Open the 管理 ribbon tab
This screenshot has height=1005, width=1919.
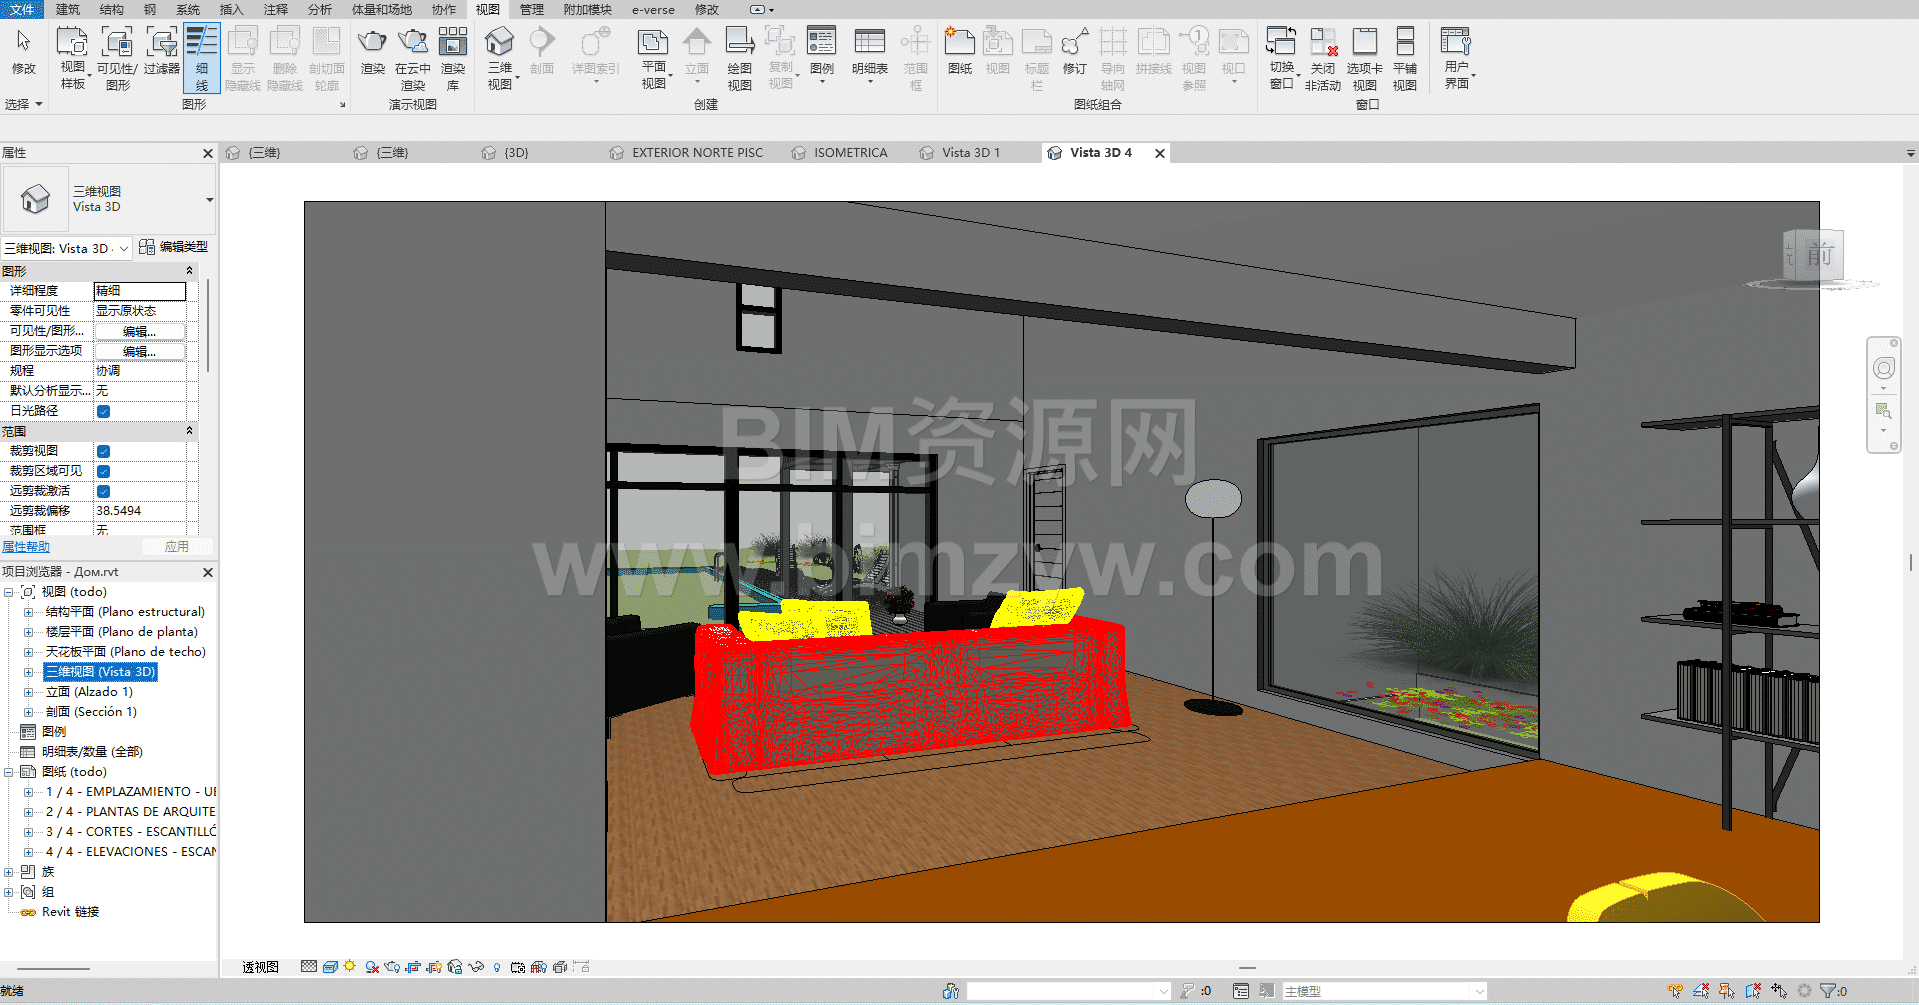pos(531,9)
